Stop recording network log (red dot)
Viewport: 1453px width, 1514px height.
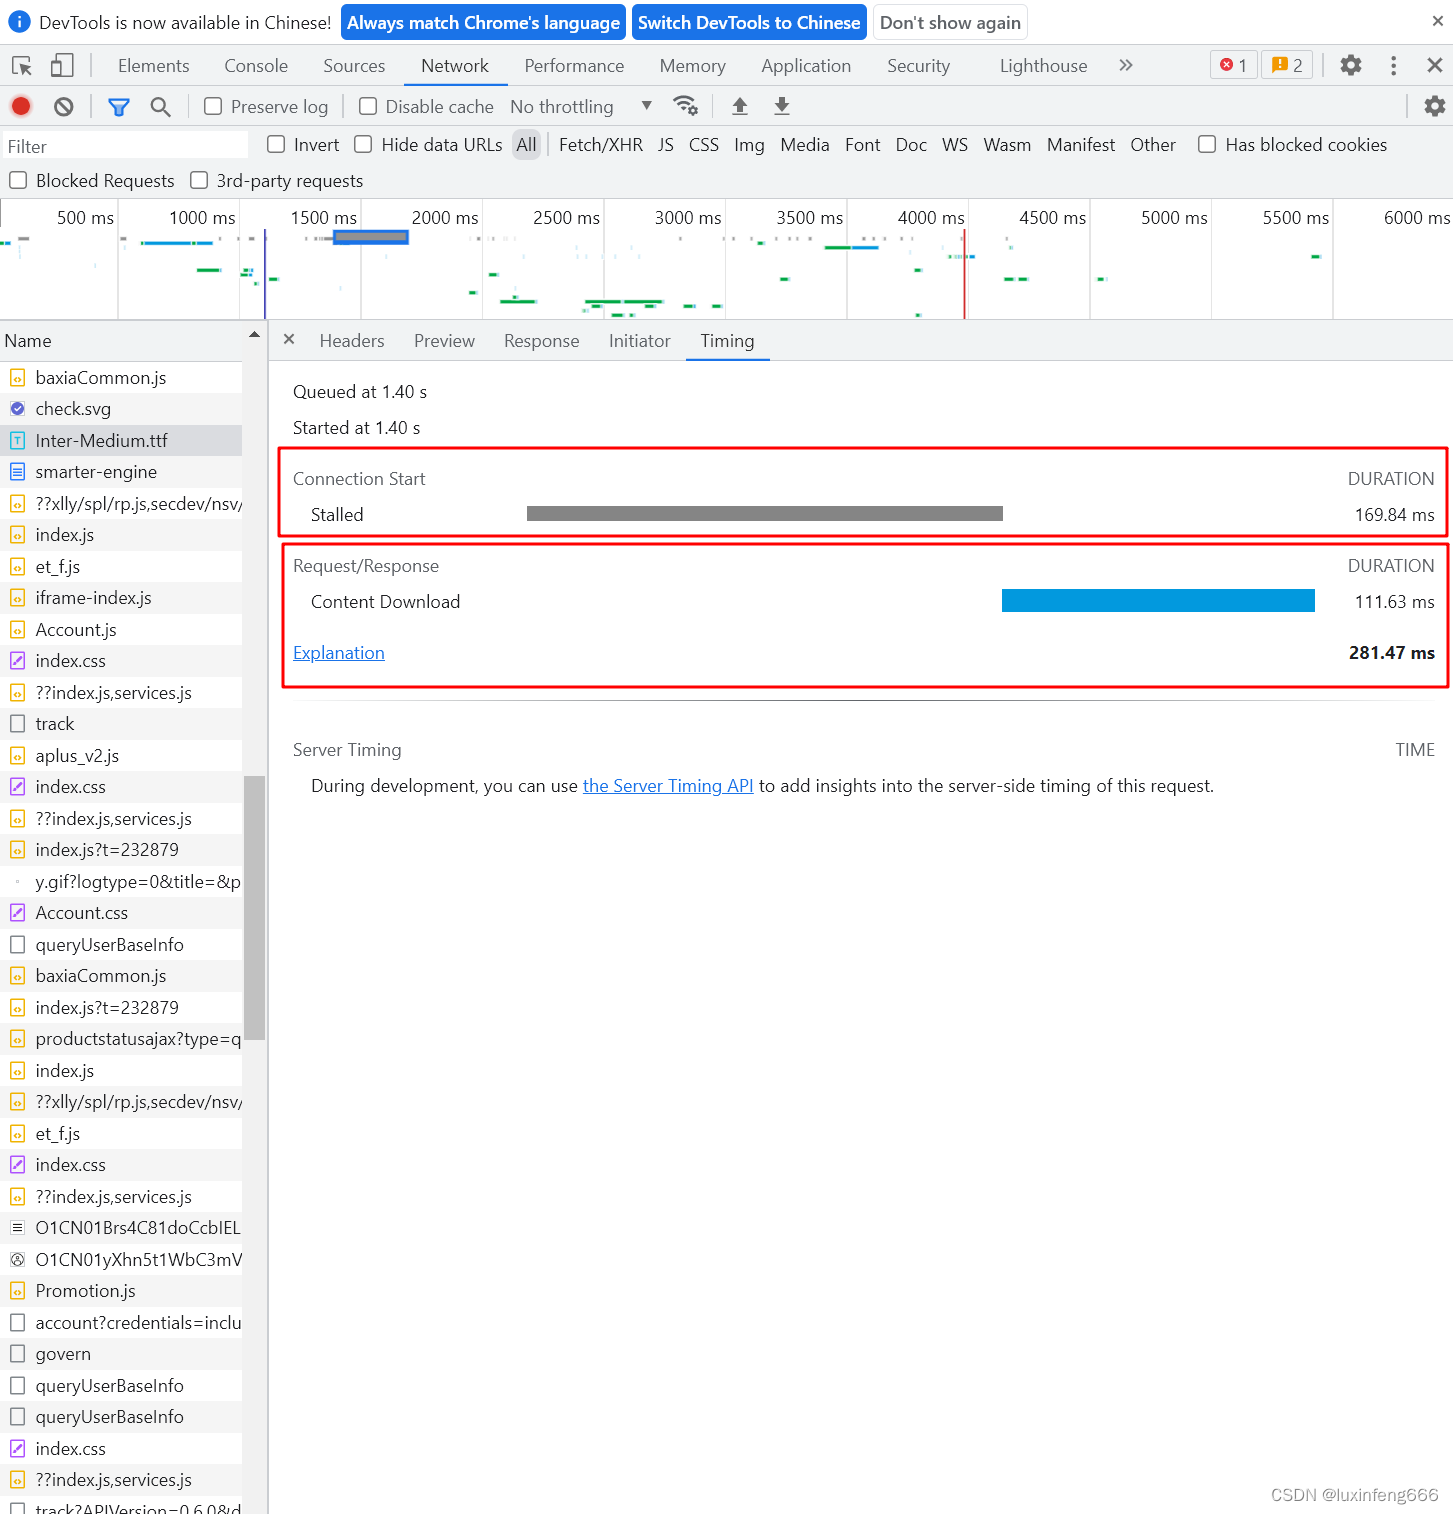pyautogui.click(x=21, y=106)
